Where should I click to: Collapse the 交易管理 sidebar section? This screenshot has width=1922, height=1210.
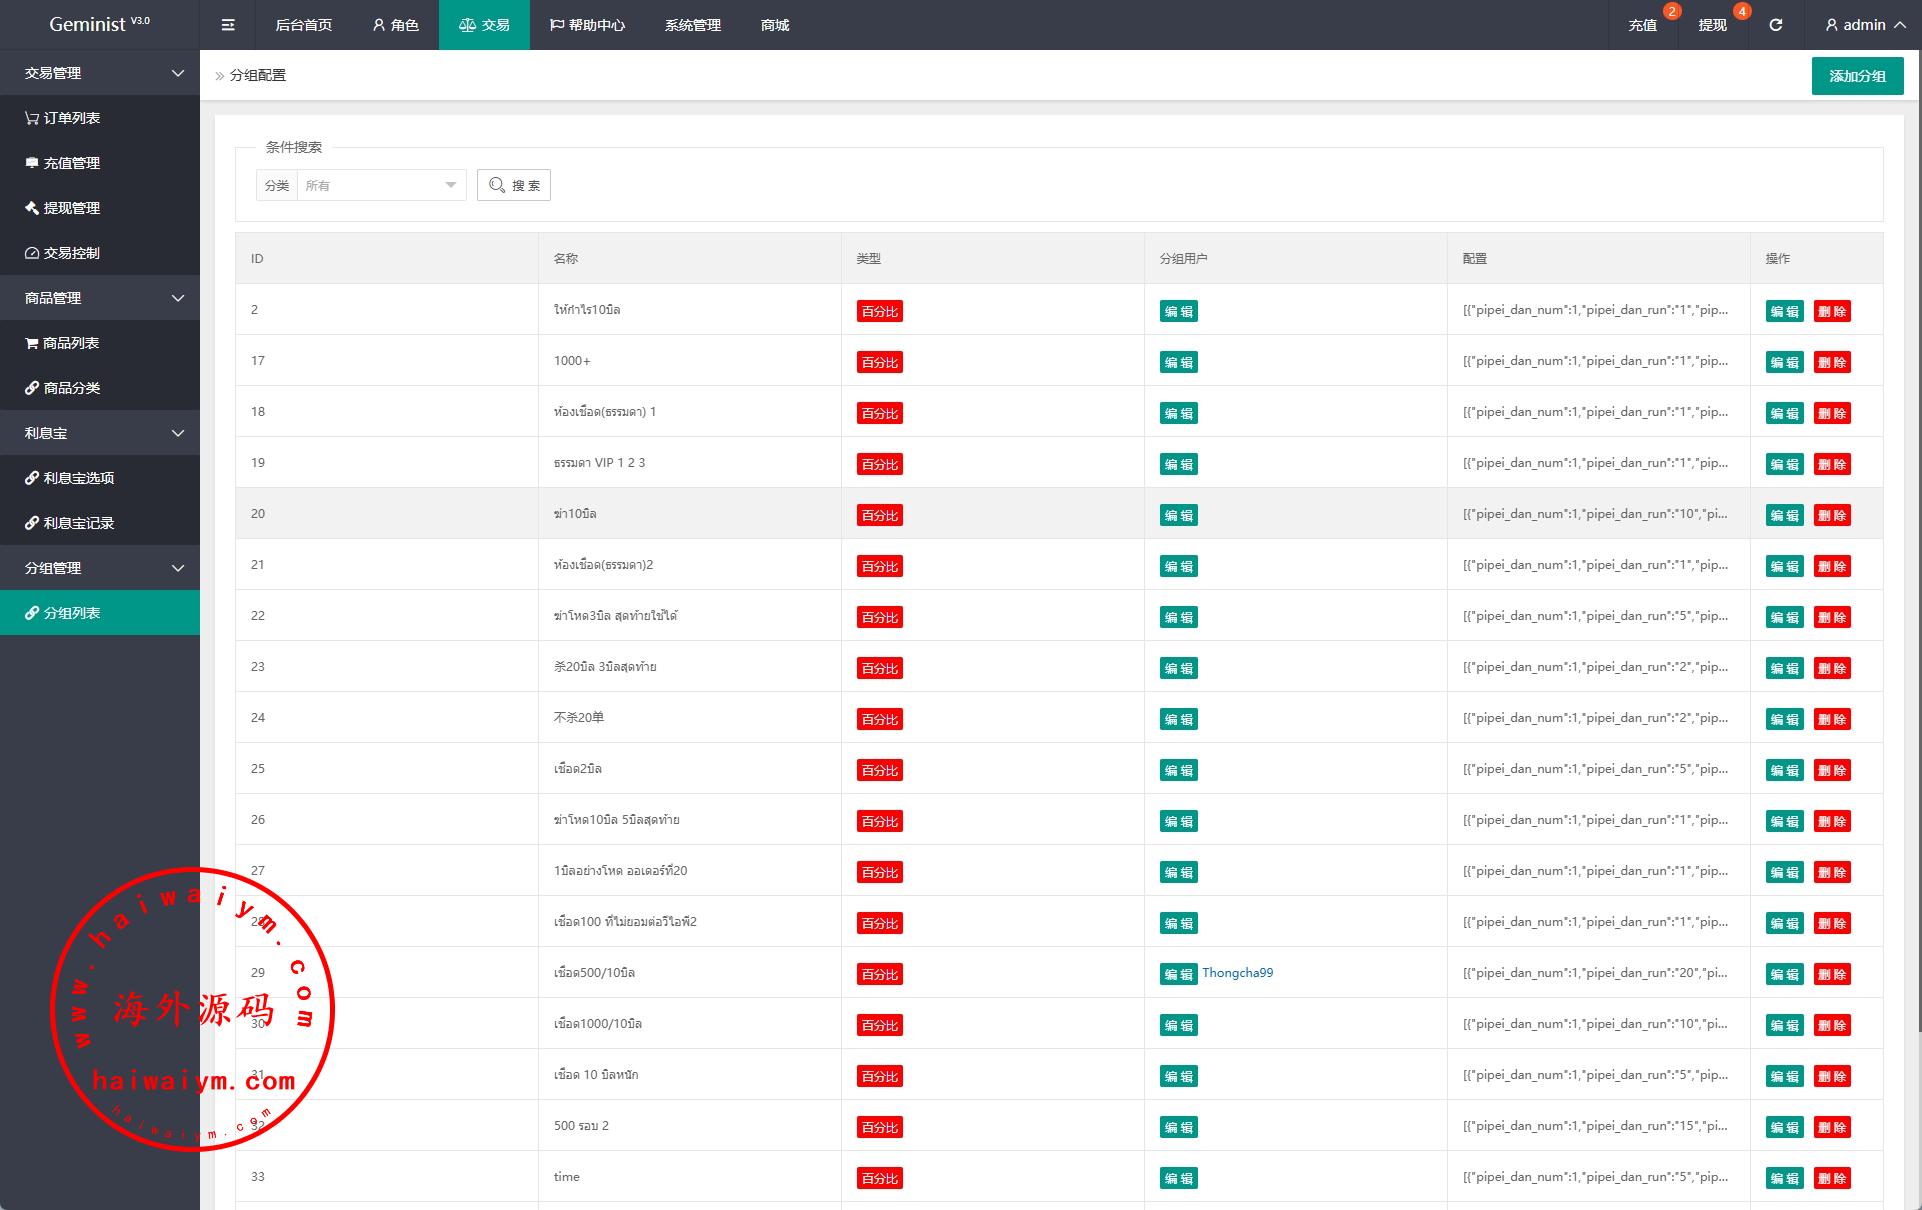coord(100,73)
